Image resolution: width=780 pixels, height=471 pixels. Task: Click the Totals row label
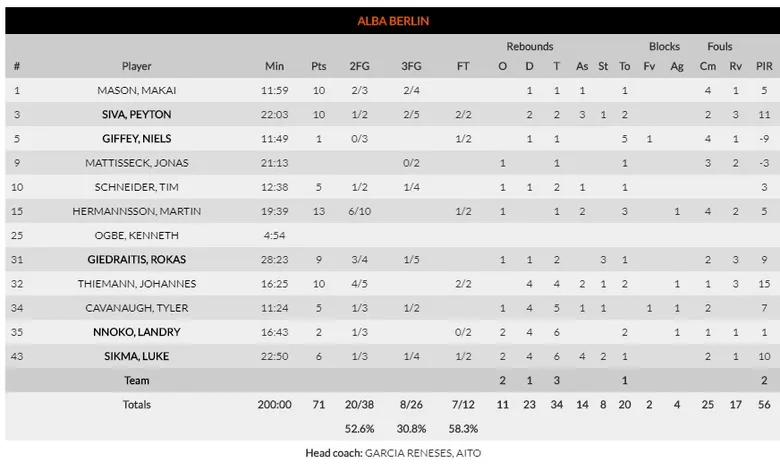[x=137, y=405]
